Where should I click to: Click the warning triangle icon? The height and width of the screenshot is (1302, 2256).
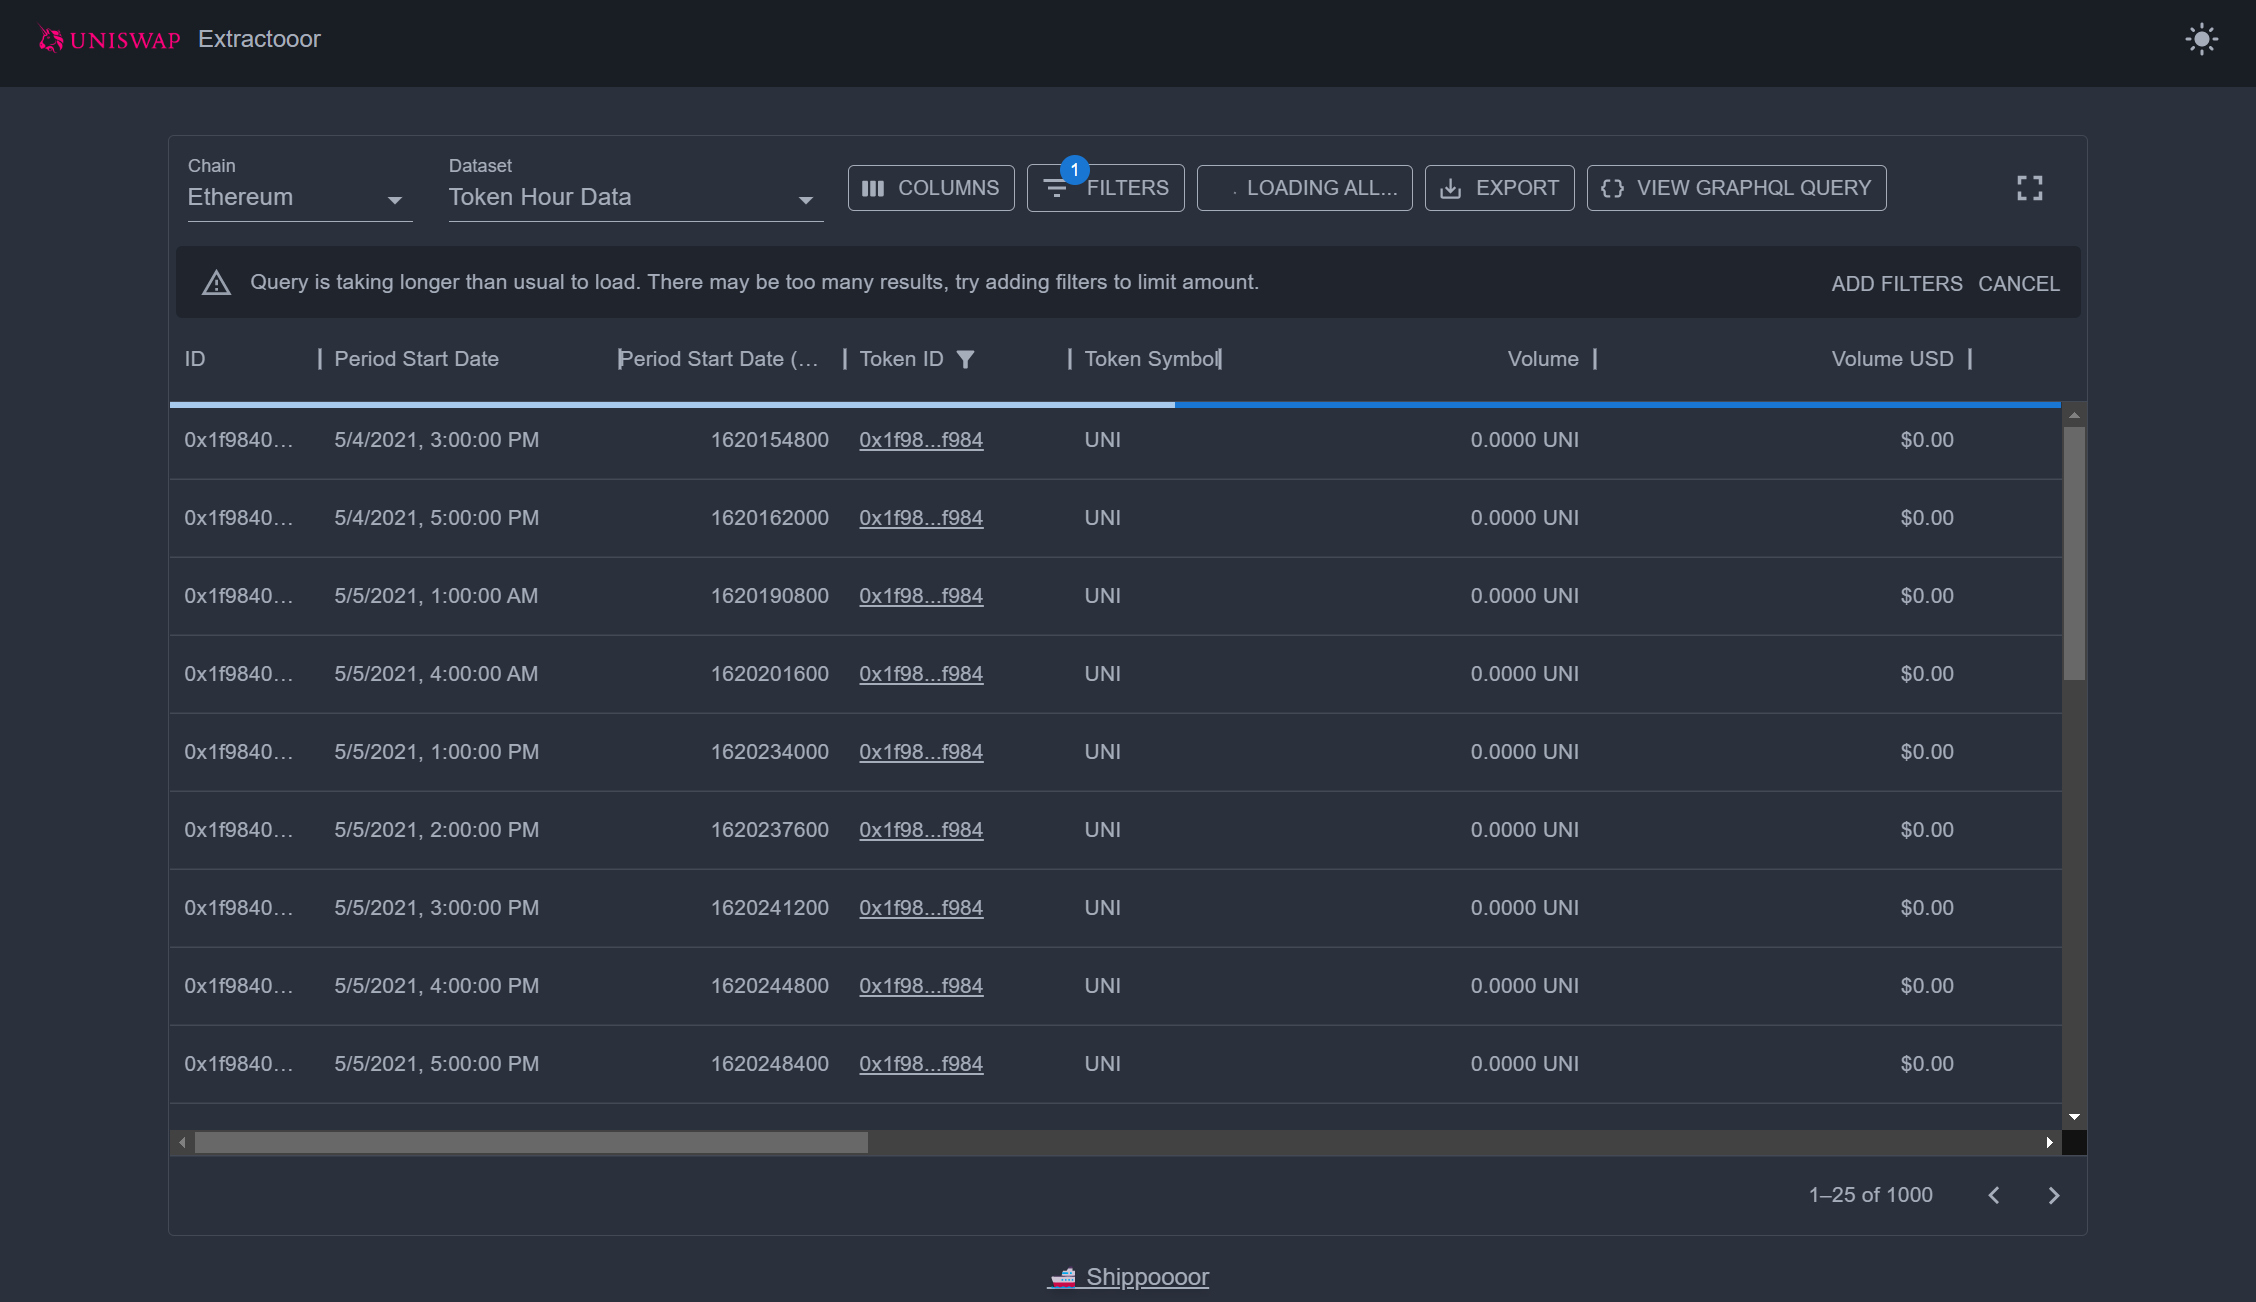coord(216,283)
